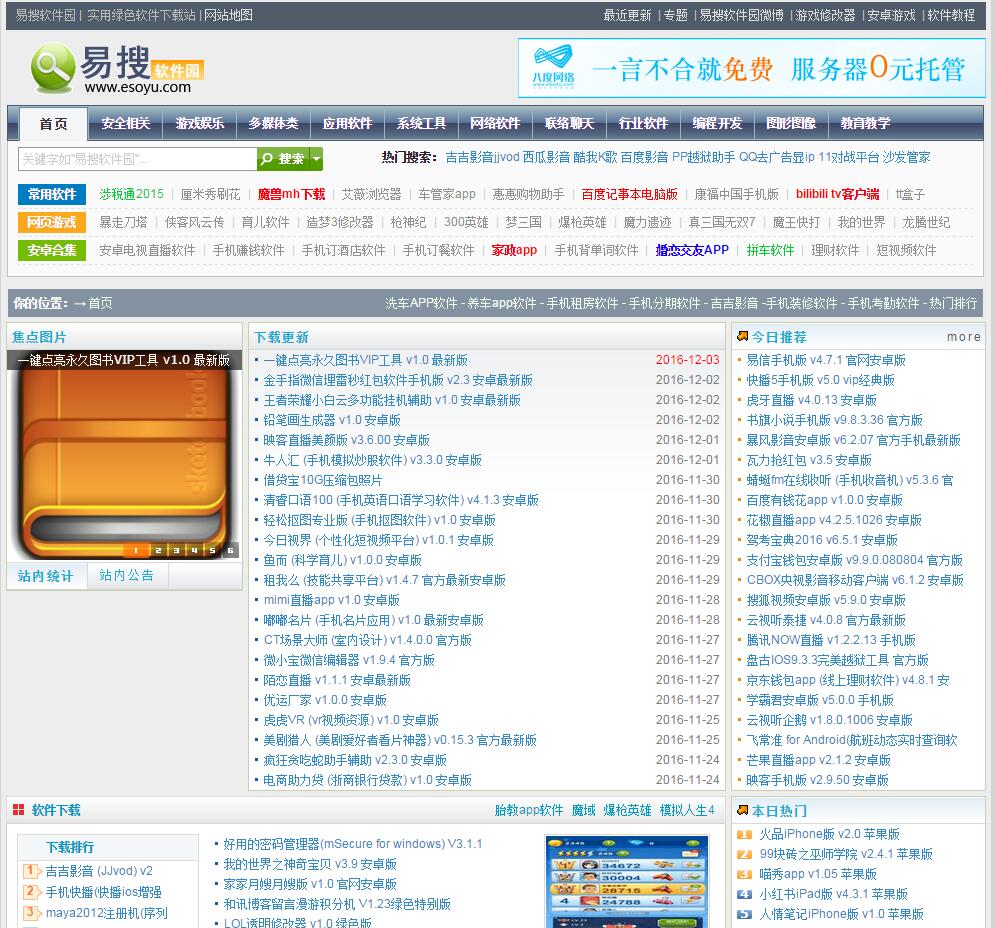This screenshot has width=995, height=928.
Task: Open 虎牙直播 v4.0.13 安卓版 recommendation
Action: click(811, 401)
